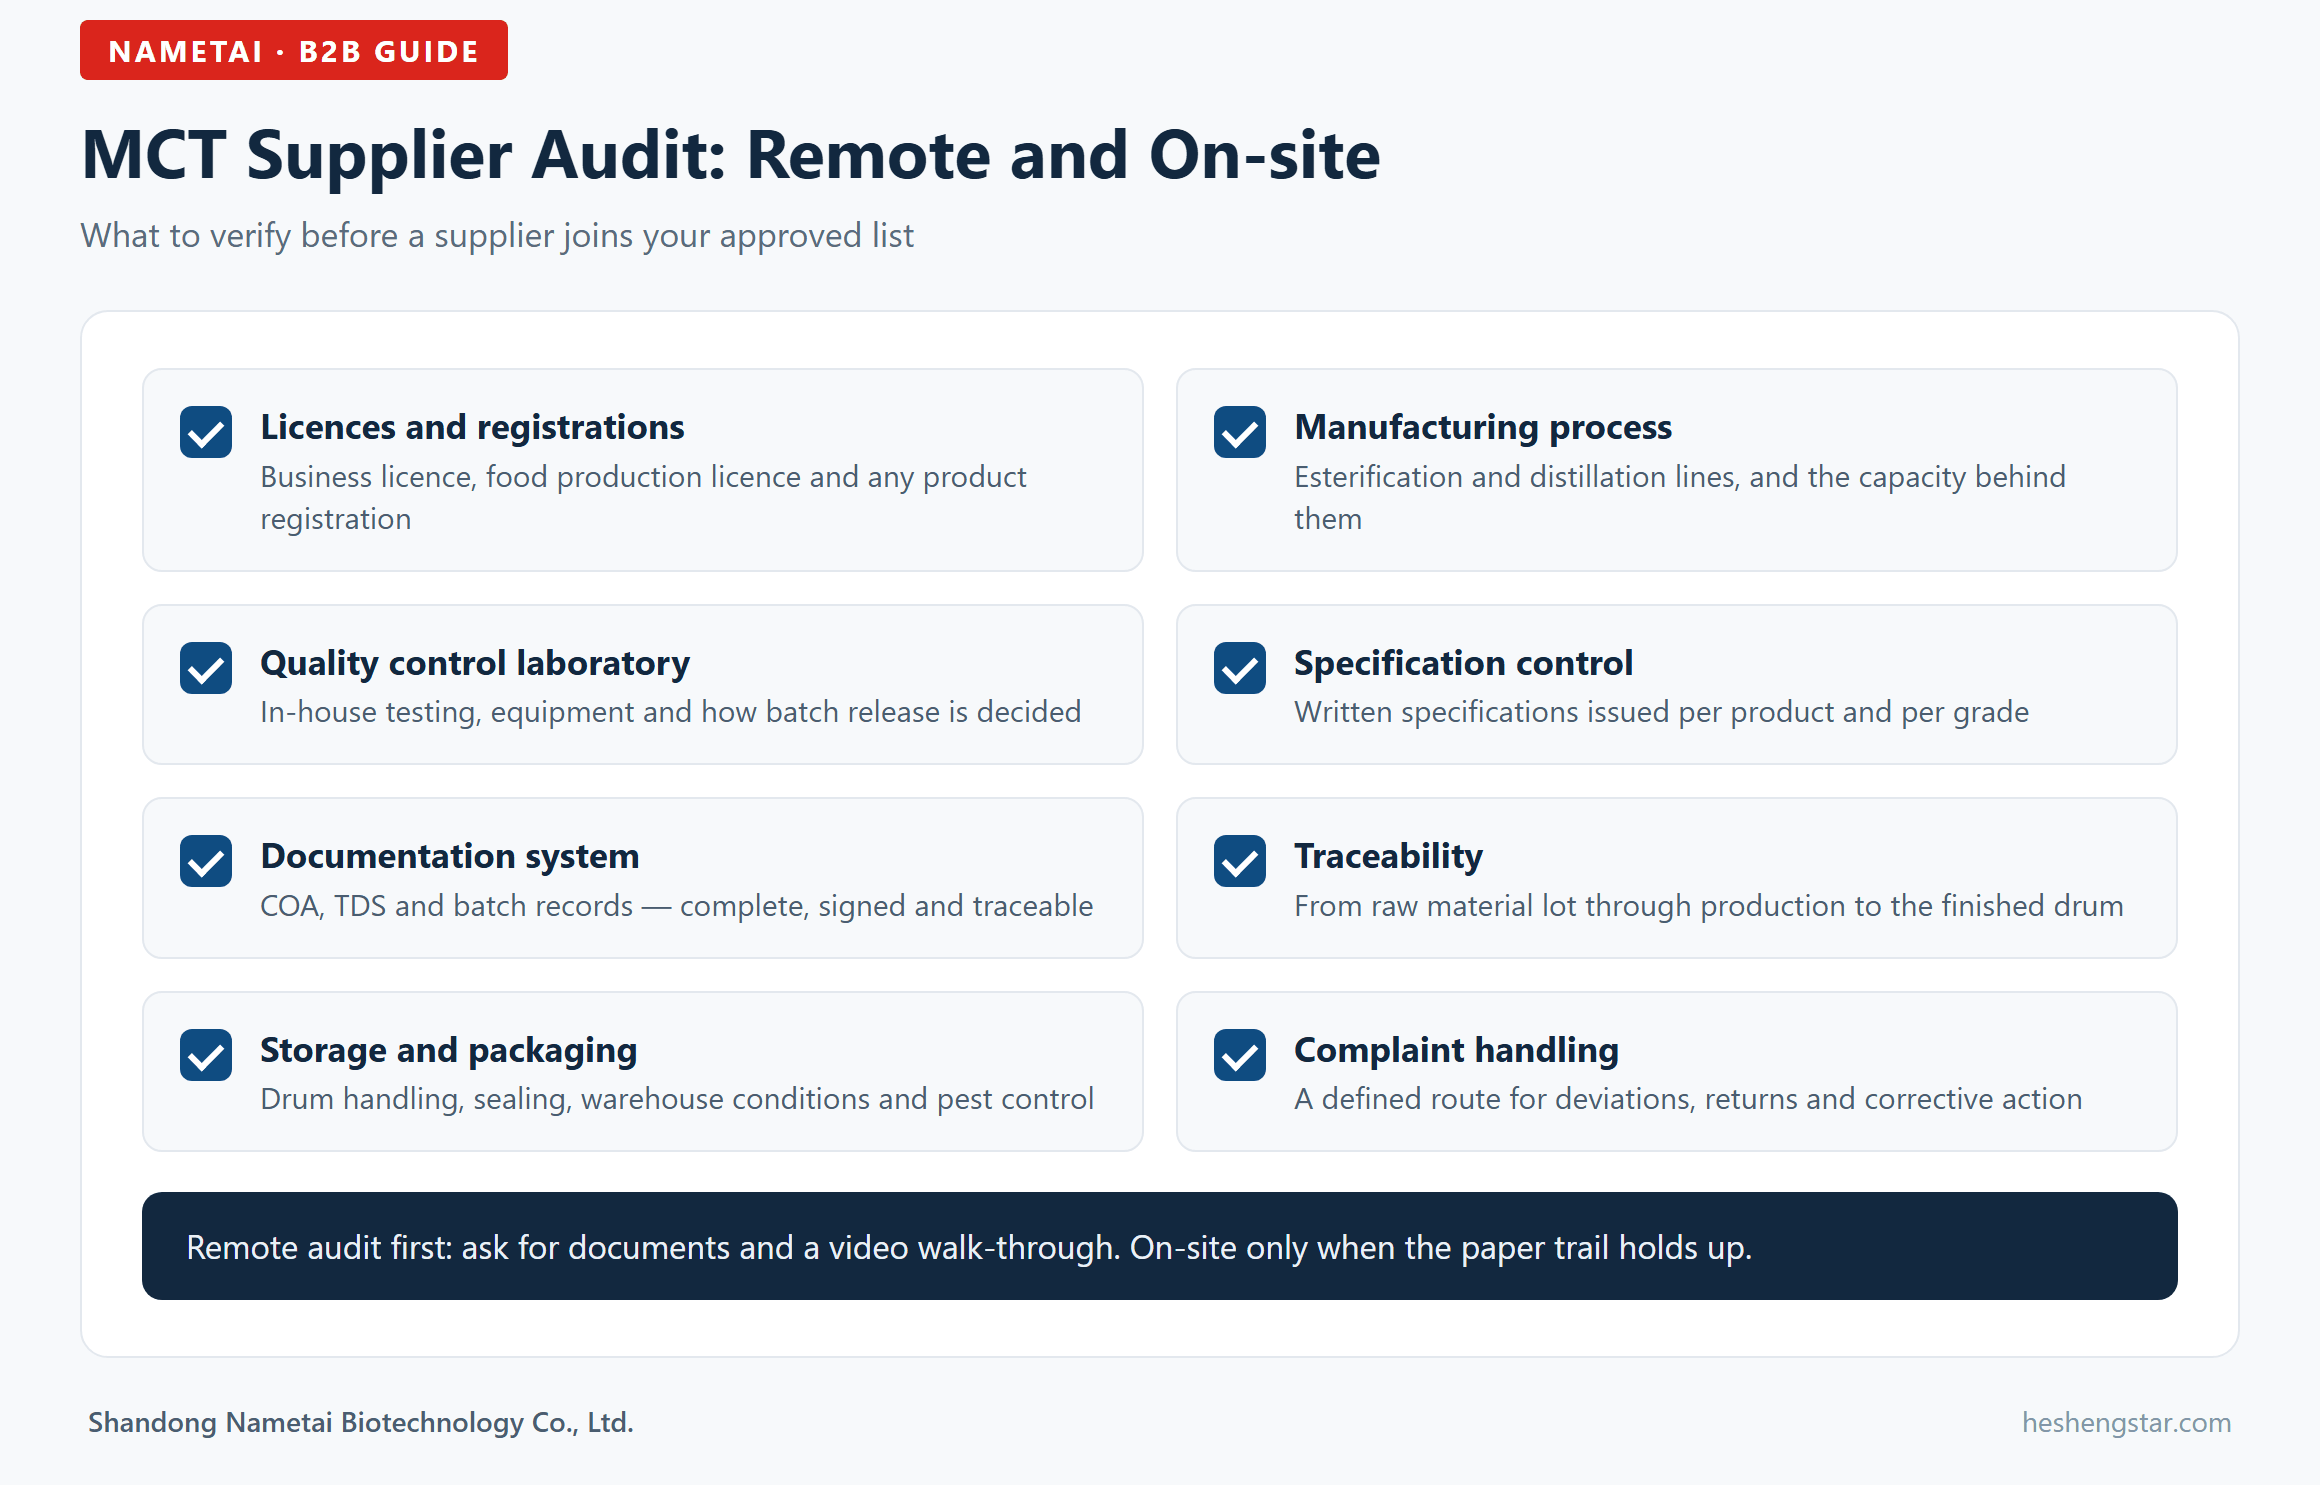Click the NAMETAI · B2B GUIDE badge

click(294, 50)
